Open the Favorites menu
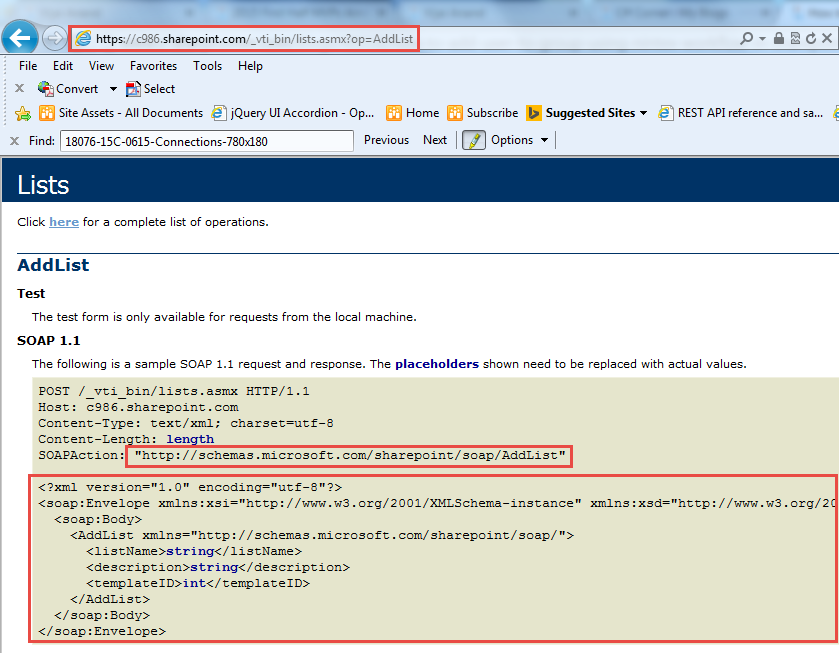 154,66
